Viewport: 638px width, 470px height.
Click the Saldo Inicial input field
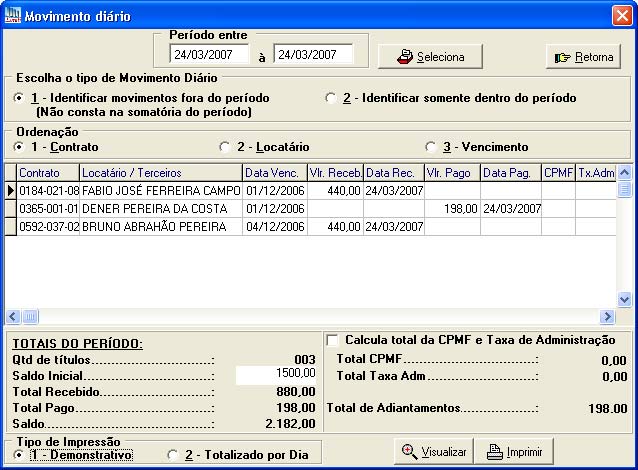pos(277,374)
